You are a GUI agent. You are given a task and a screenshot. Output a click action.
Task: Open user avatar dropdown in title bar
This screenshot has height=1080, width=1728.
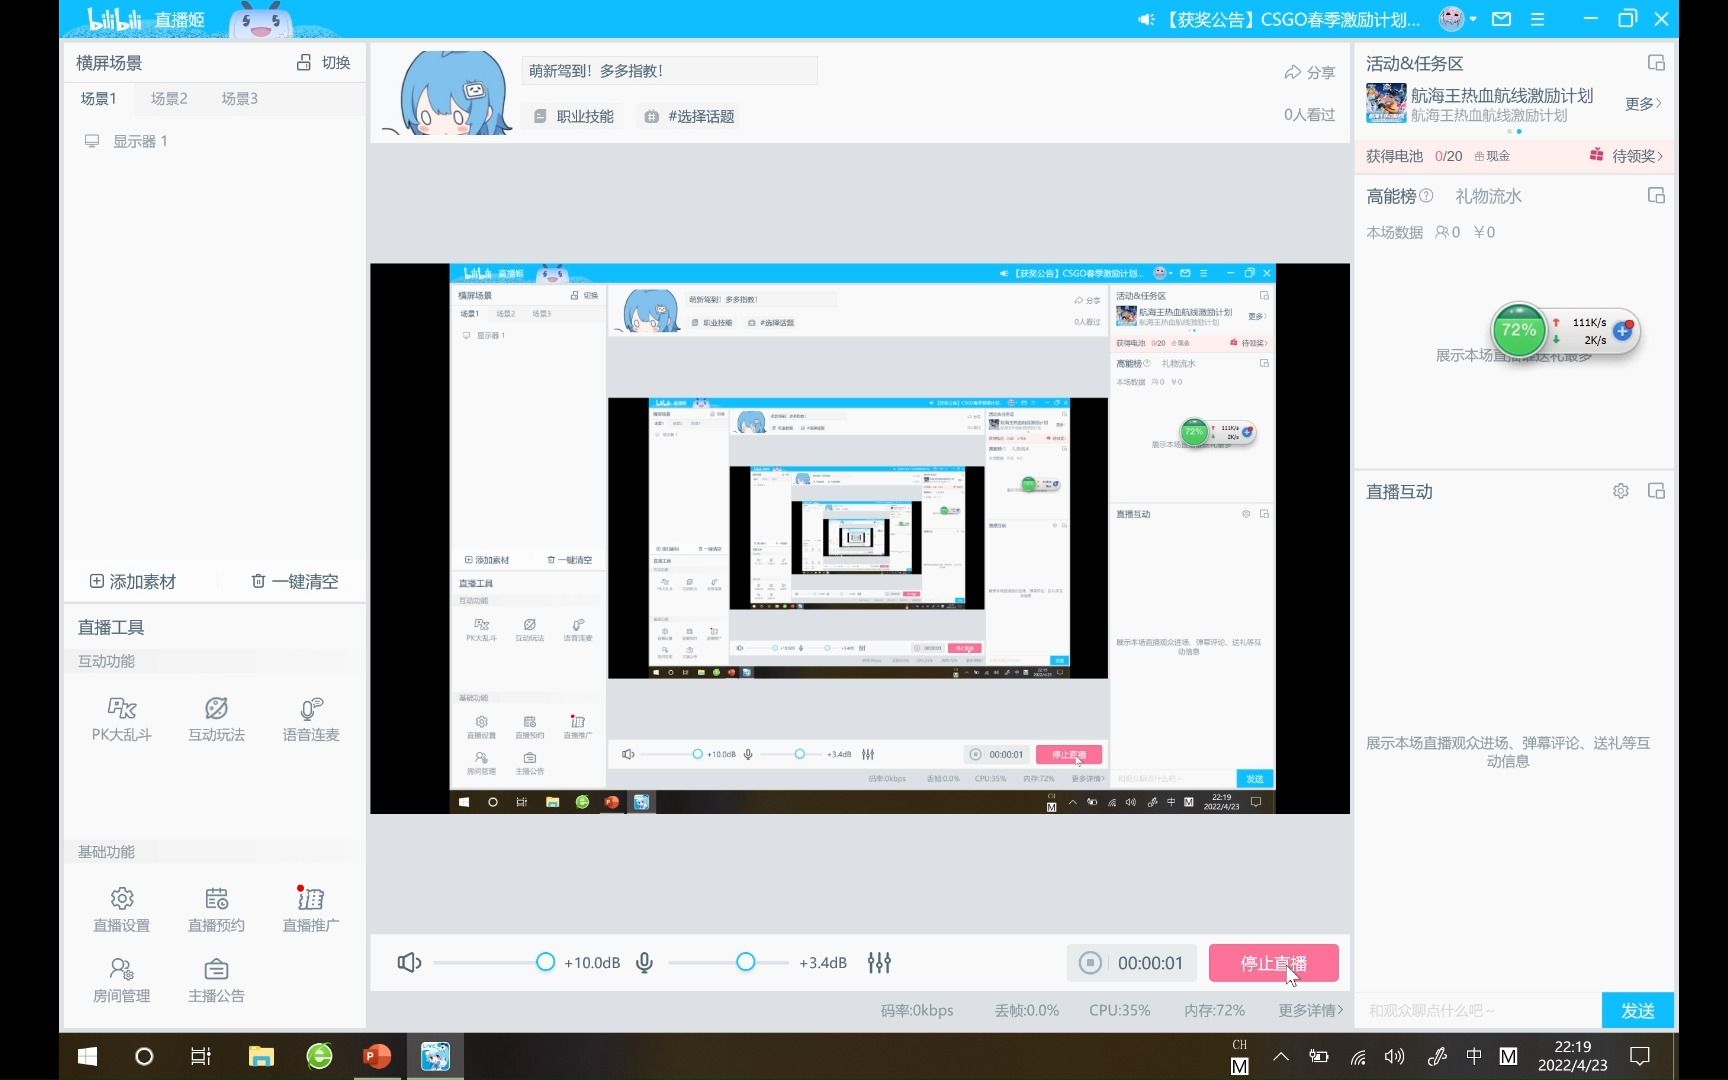(x=1457, y=19)
